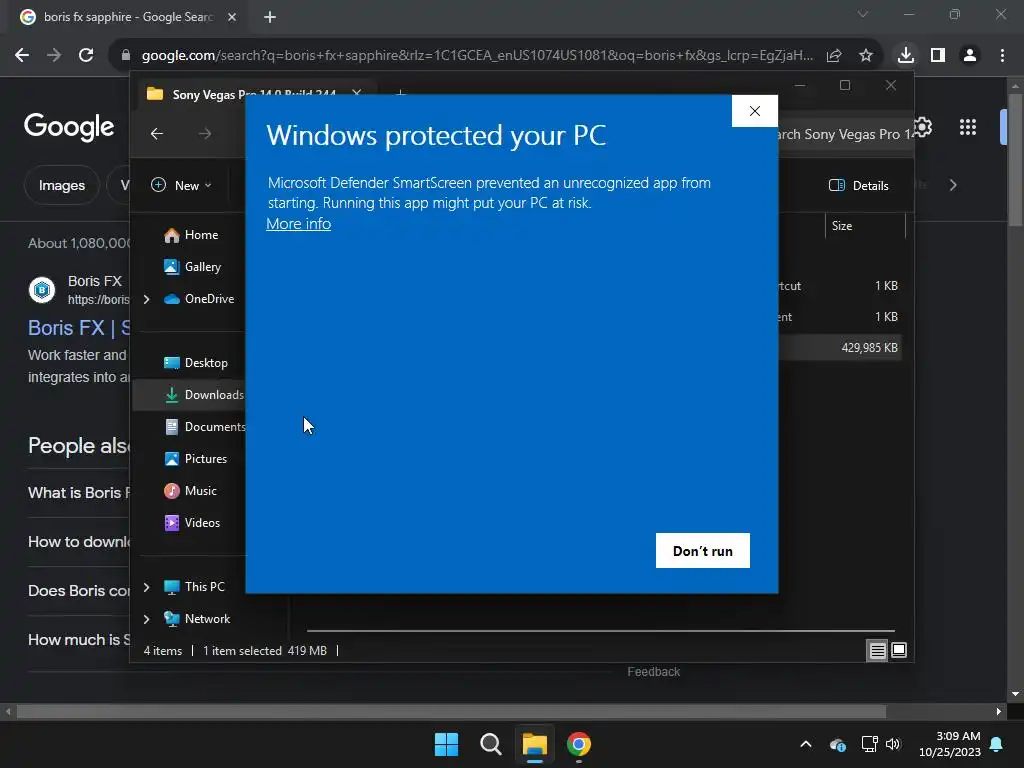Click File Explorer forward arrow
The image size is (1024, 768).
pyautogui.click(x=205, y=134)
